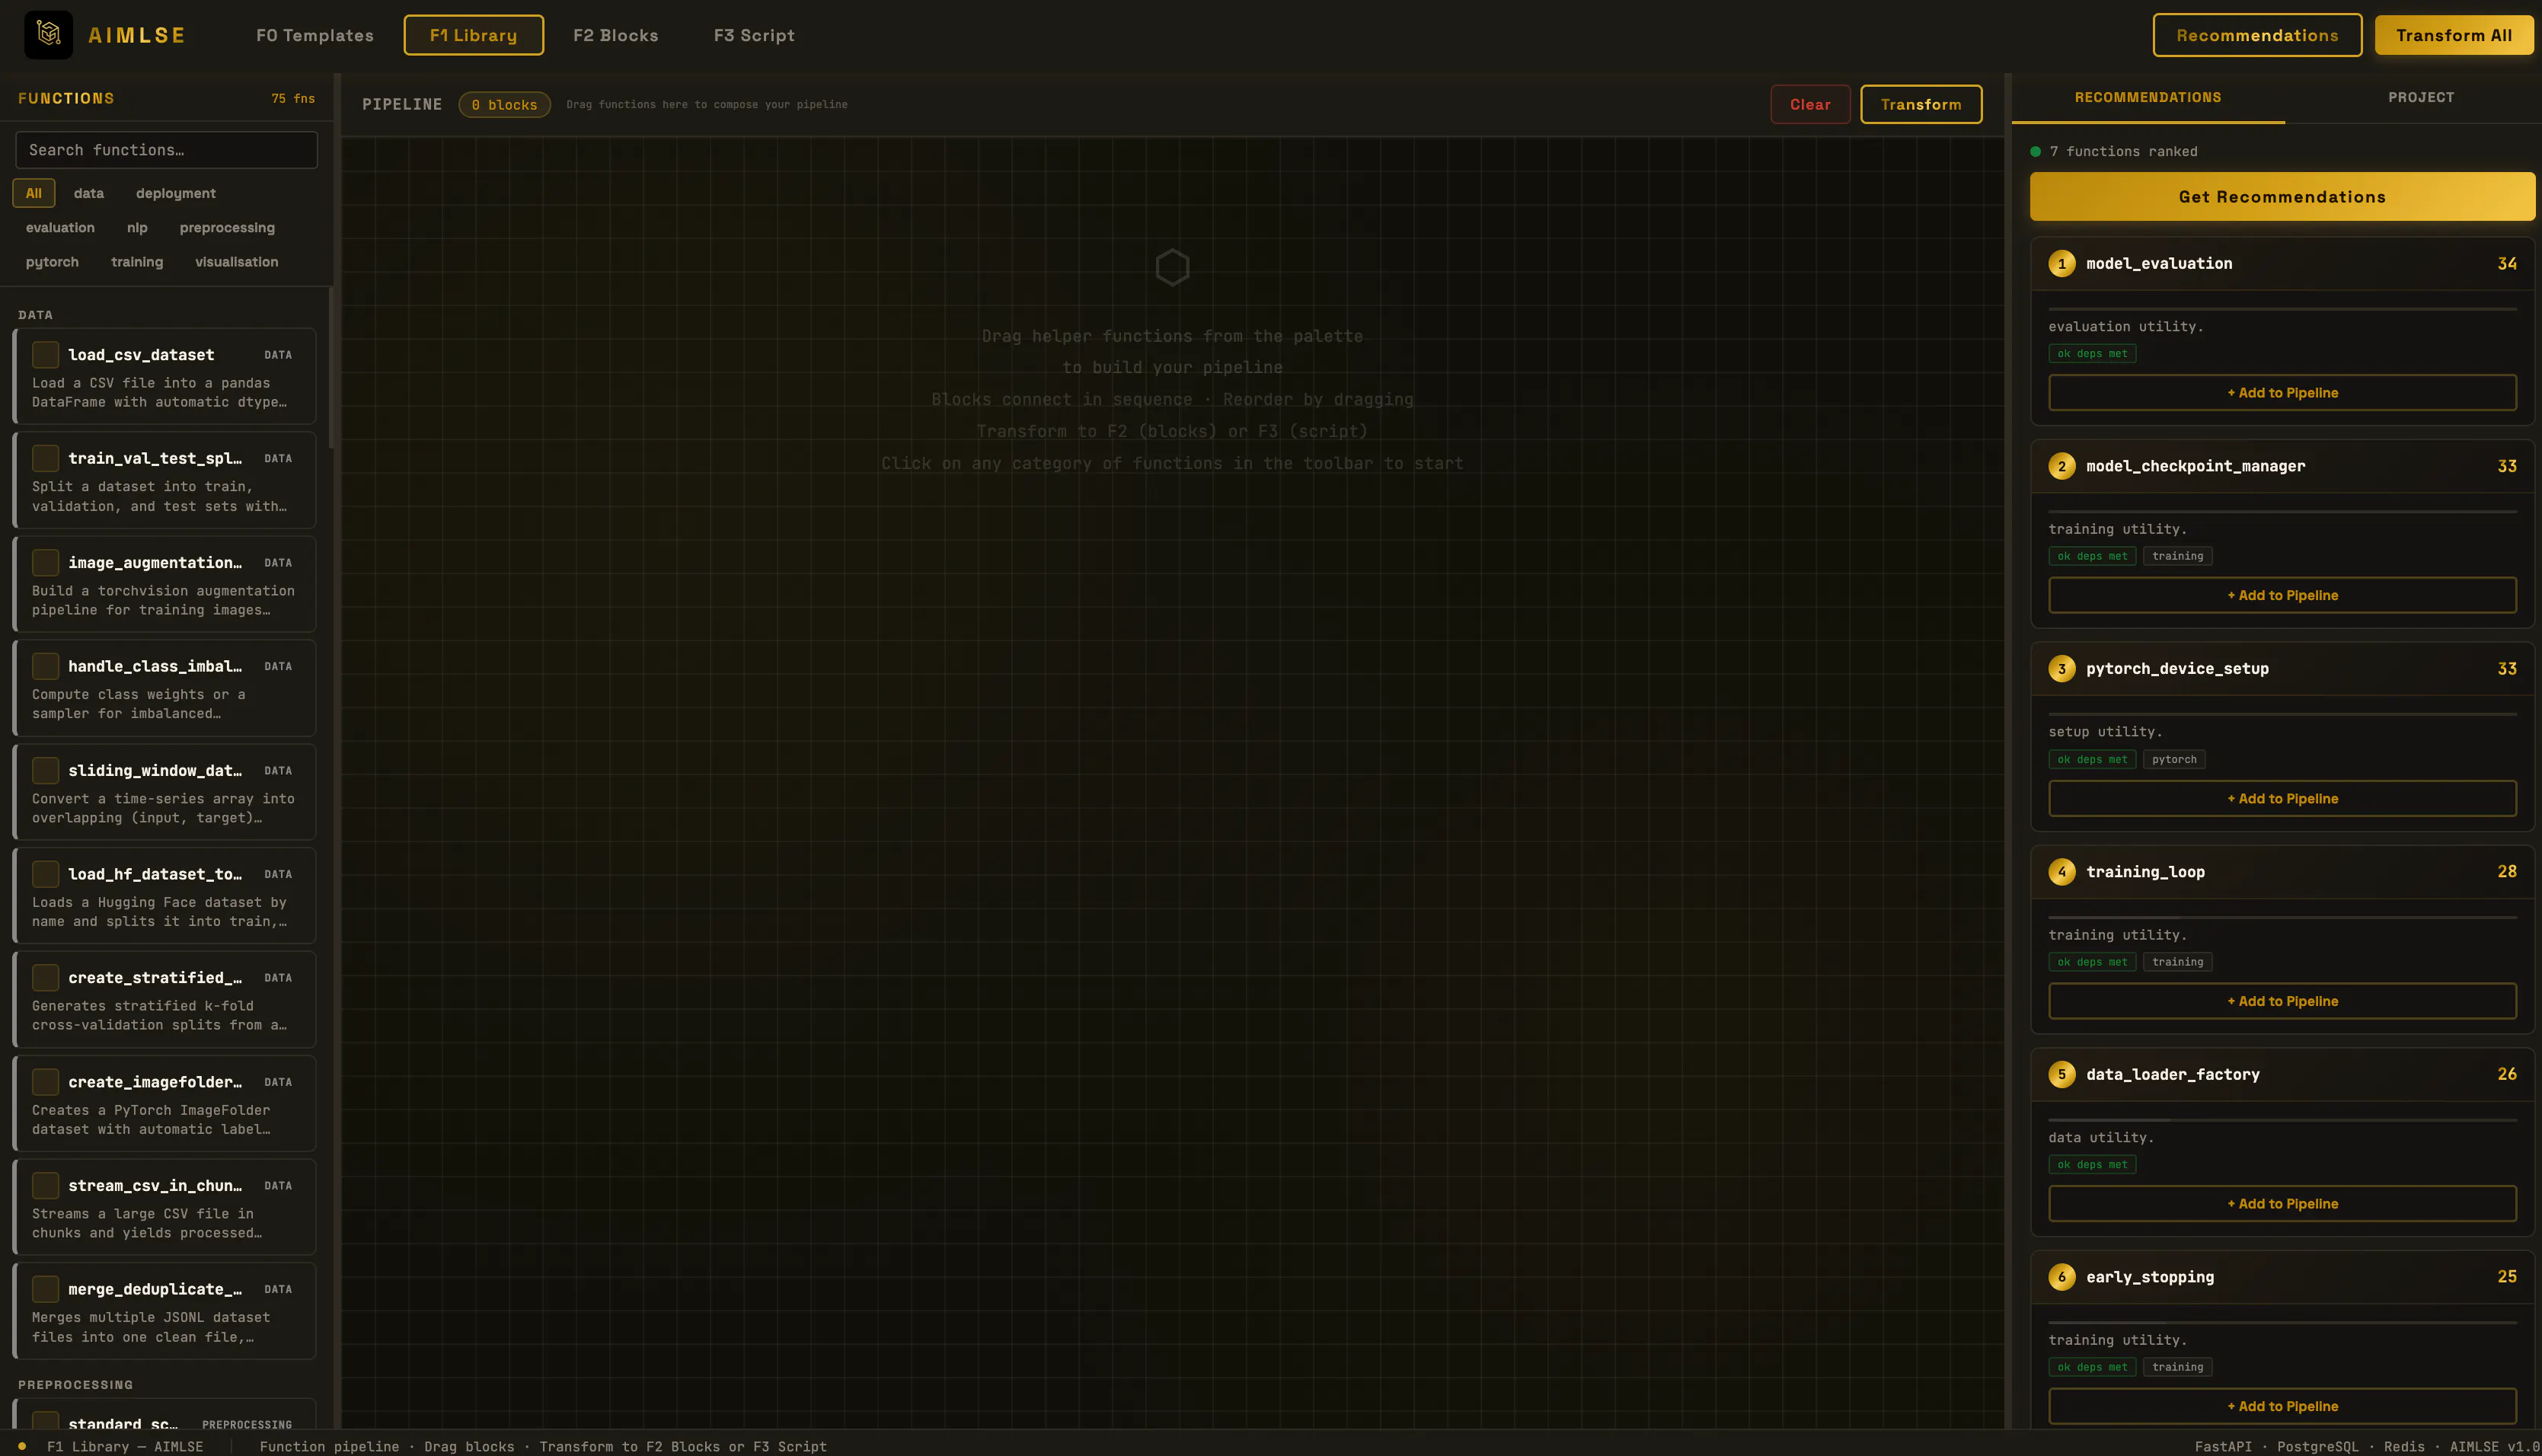The width and height of the screenshot is (2542, 1456).
Task: Click the square icon on train_val_test_spl… card
Action: (45, 458)
